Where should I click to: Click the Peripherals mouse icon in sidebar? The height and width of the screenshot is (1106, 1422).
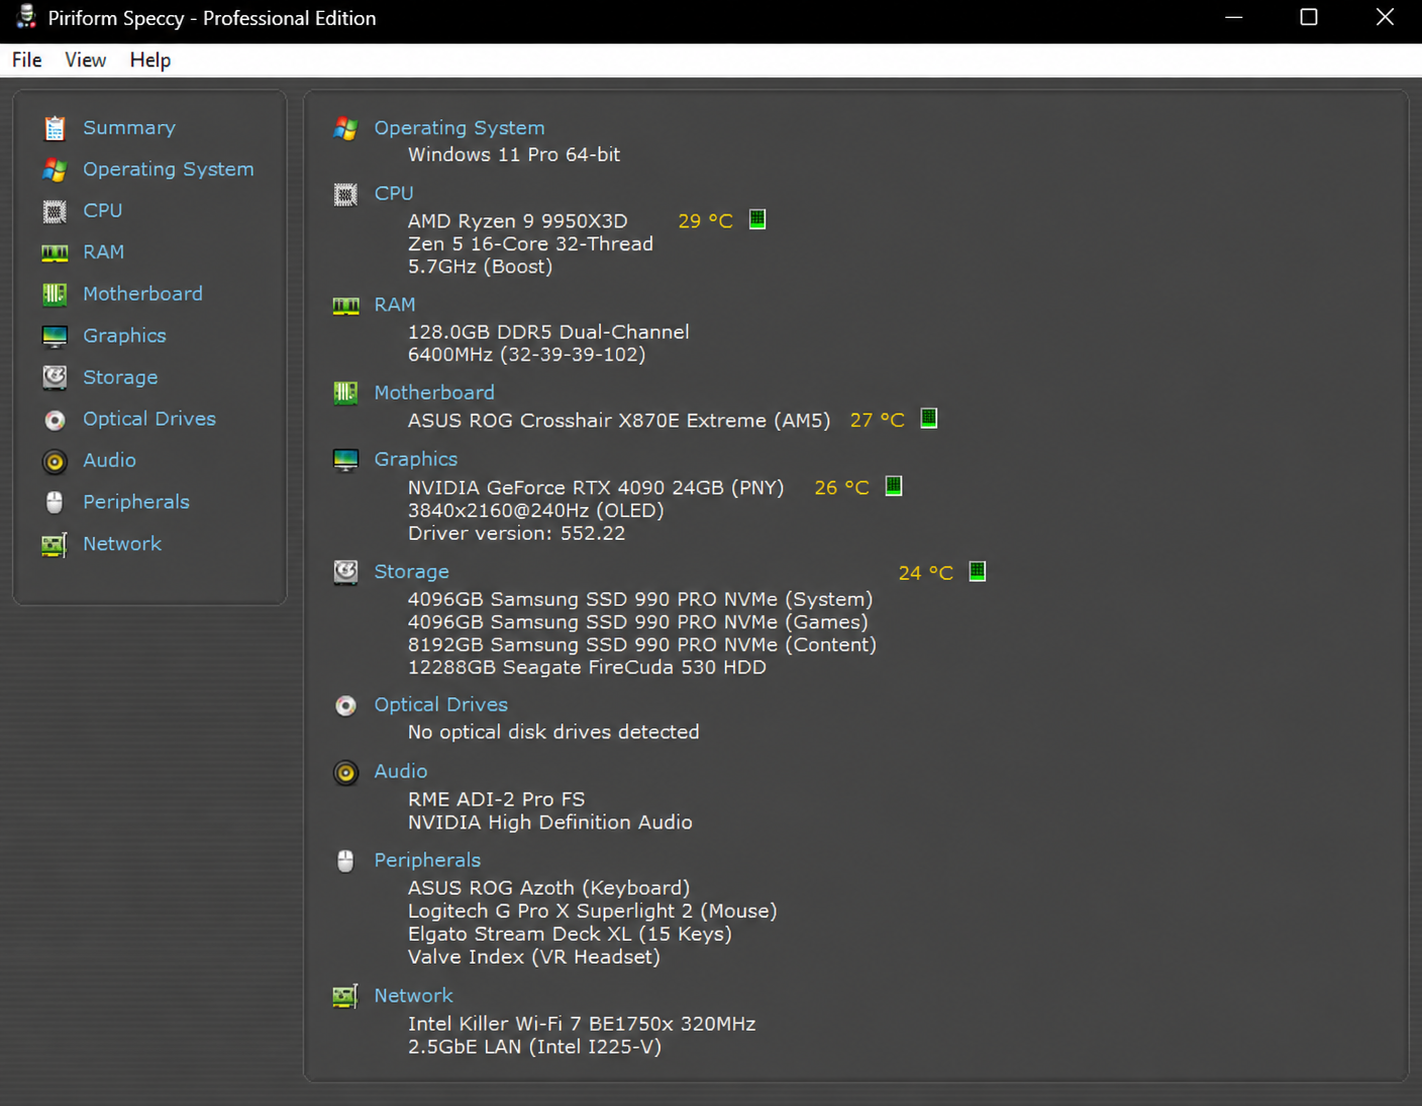(55, 502)
